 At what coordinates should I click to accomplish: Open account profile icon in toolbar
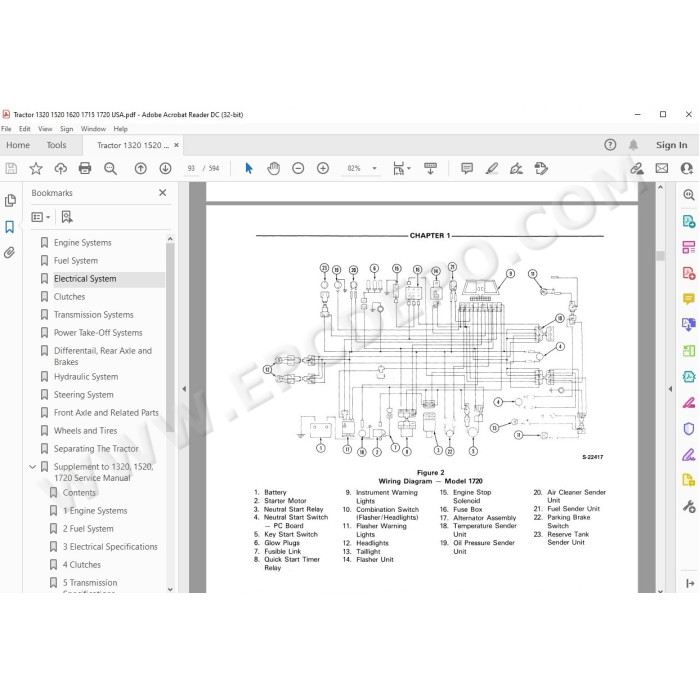pyautogui.click(x=687, y=168)
